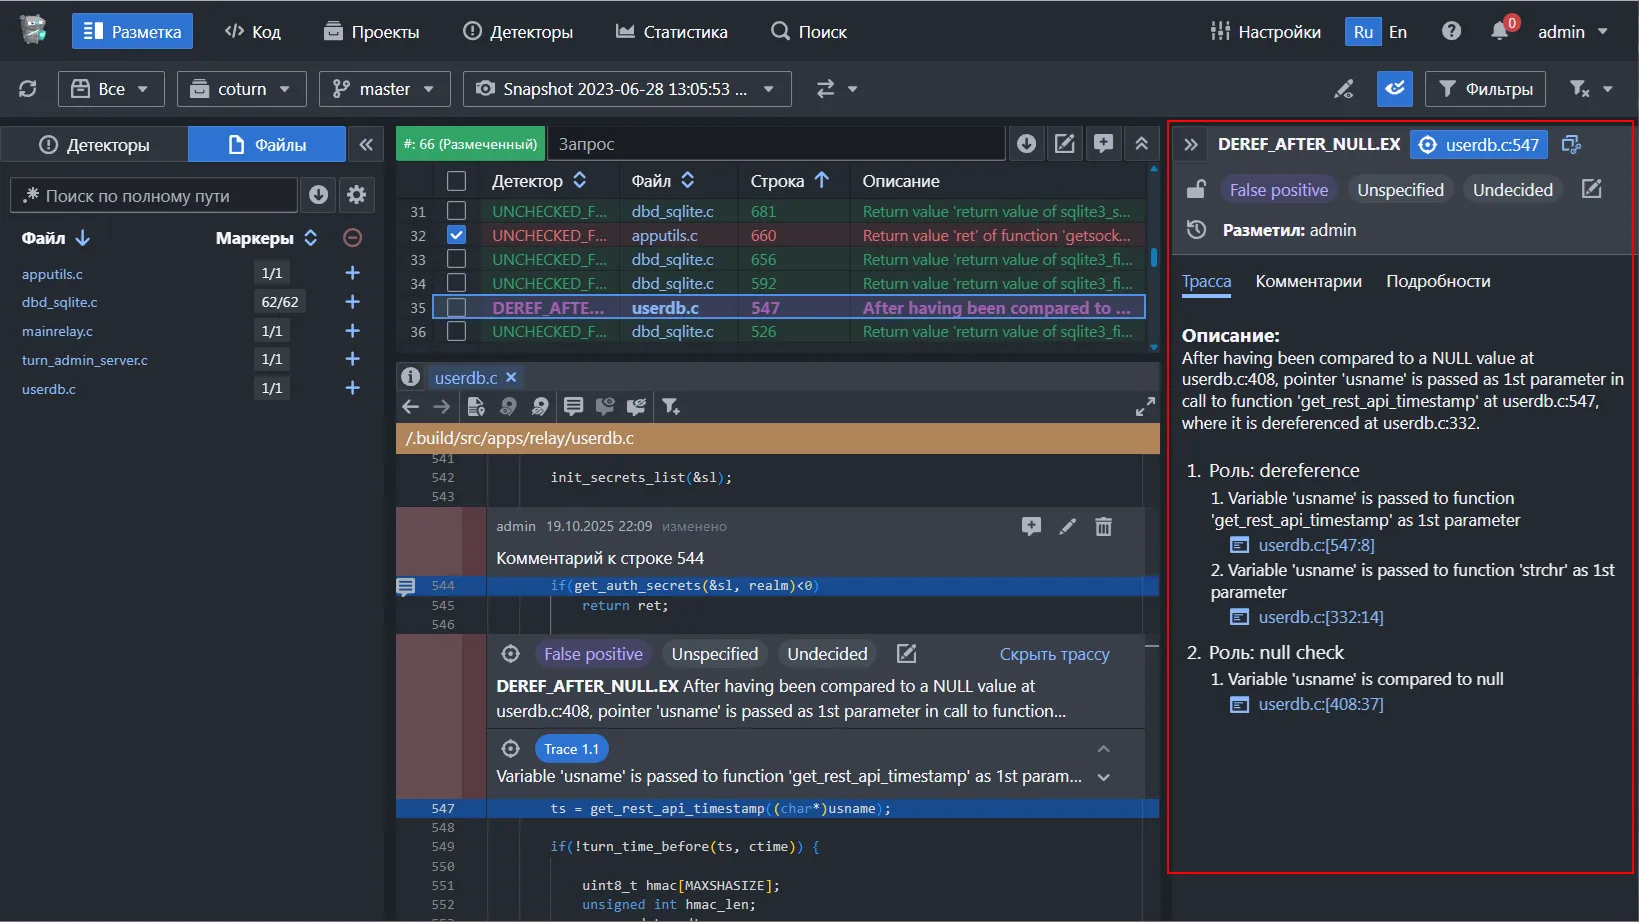
Task: Open the Статистика menu item
Action: 672,32
